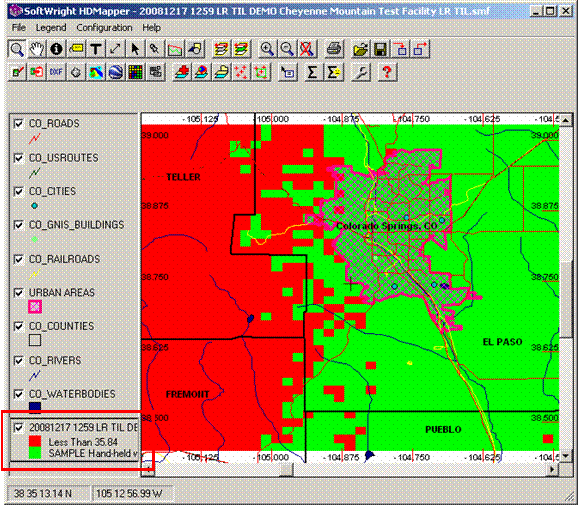
Task: Click the horizontal scrollbar right arrow
Action: pos(552,470)
